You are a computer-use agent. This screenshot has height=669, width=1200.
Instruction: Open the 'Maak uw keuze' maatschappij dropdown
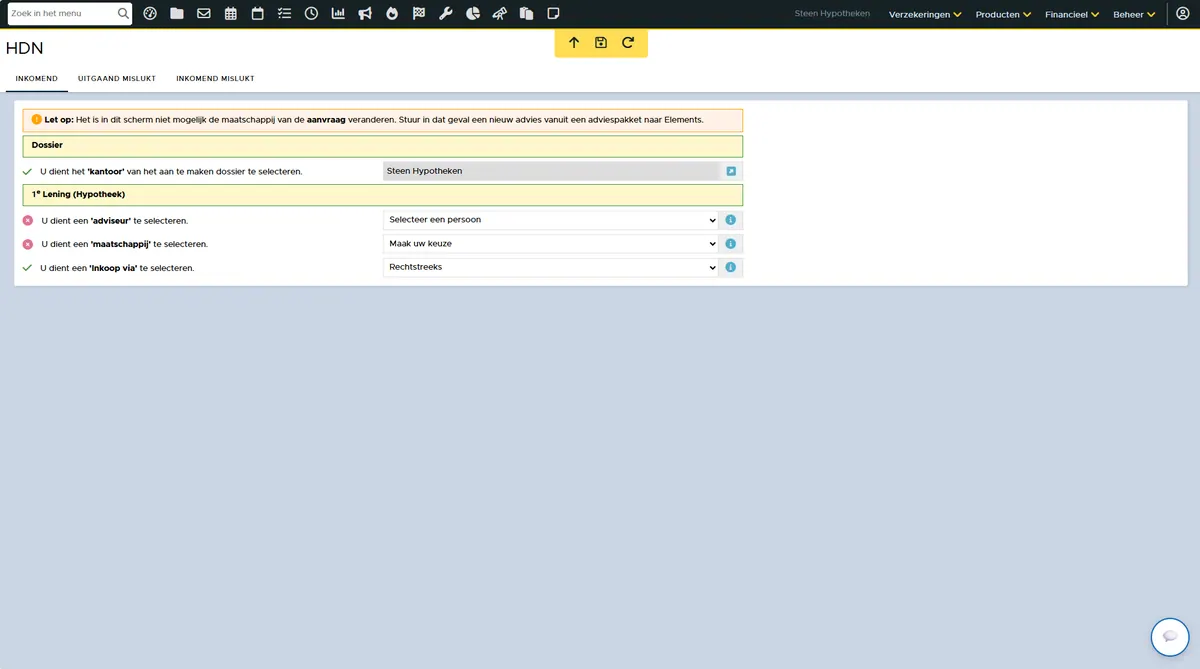tap(551, 244)
